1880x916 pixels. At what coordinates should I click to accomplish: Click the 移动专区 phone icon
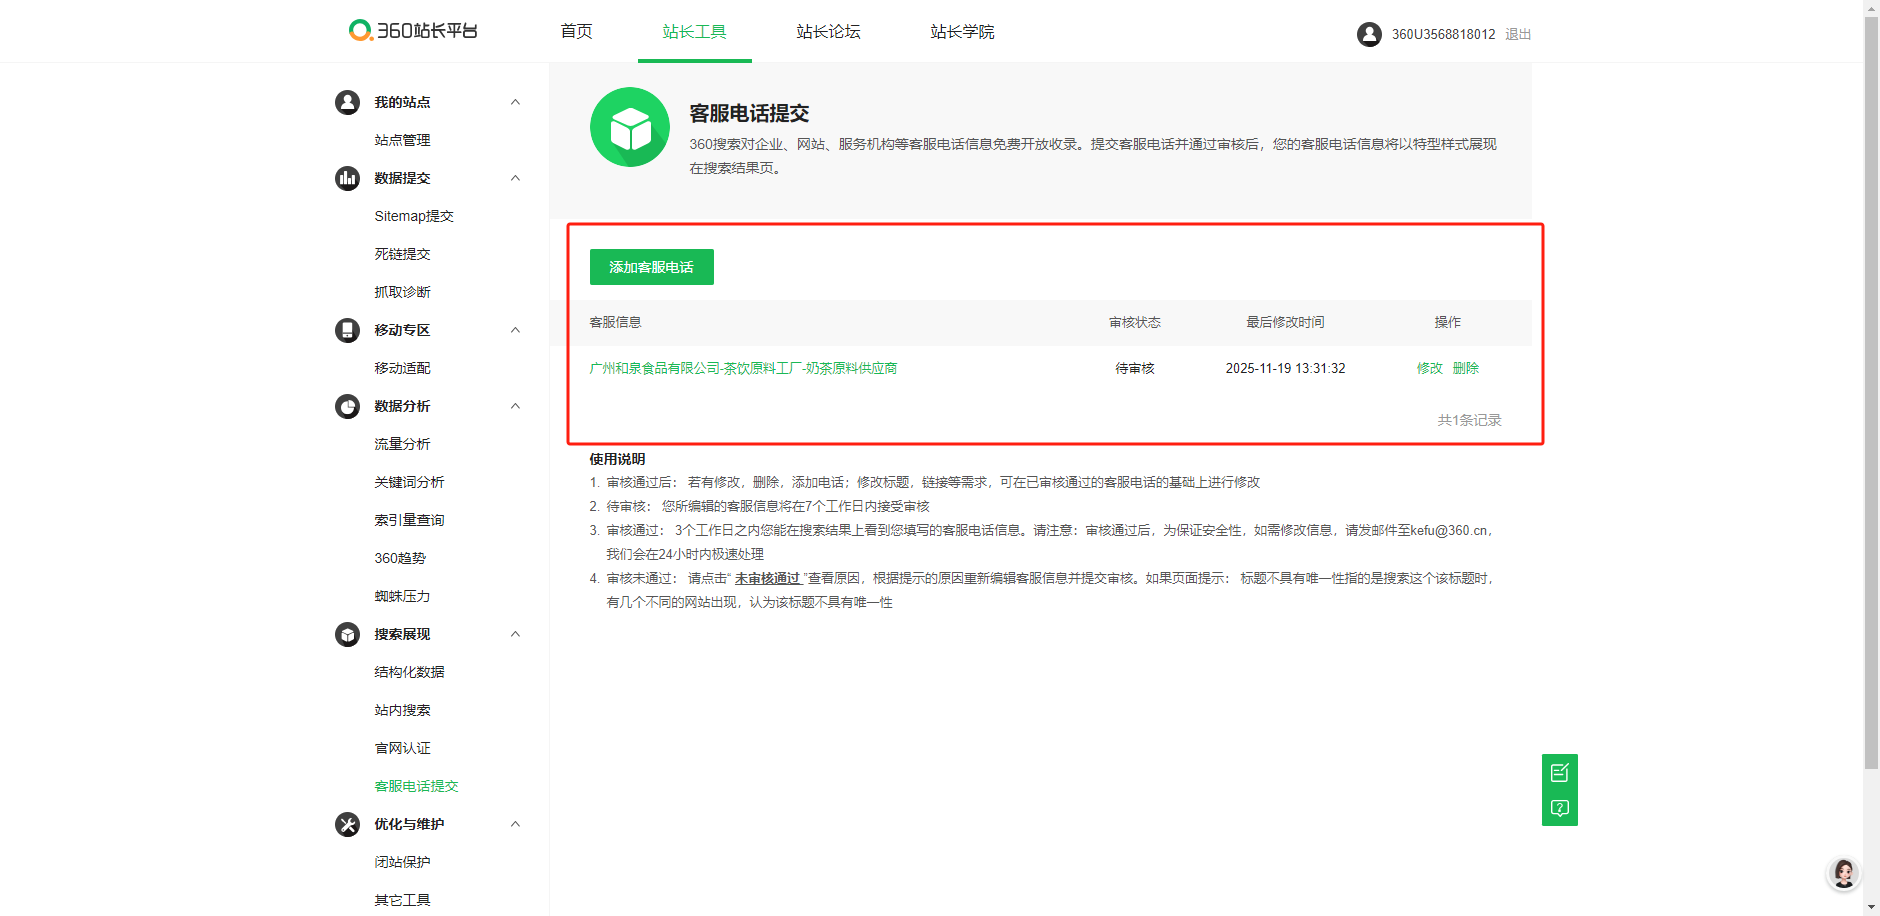click(347, 330)
